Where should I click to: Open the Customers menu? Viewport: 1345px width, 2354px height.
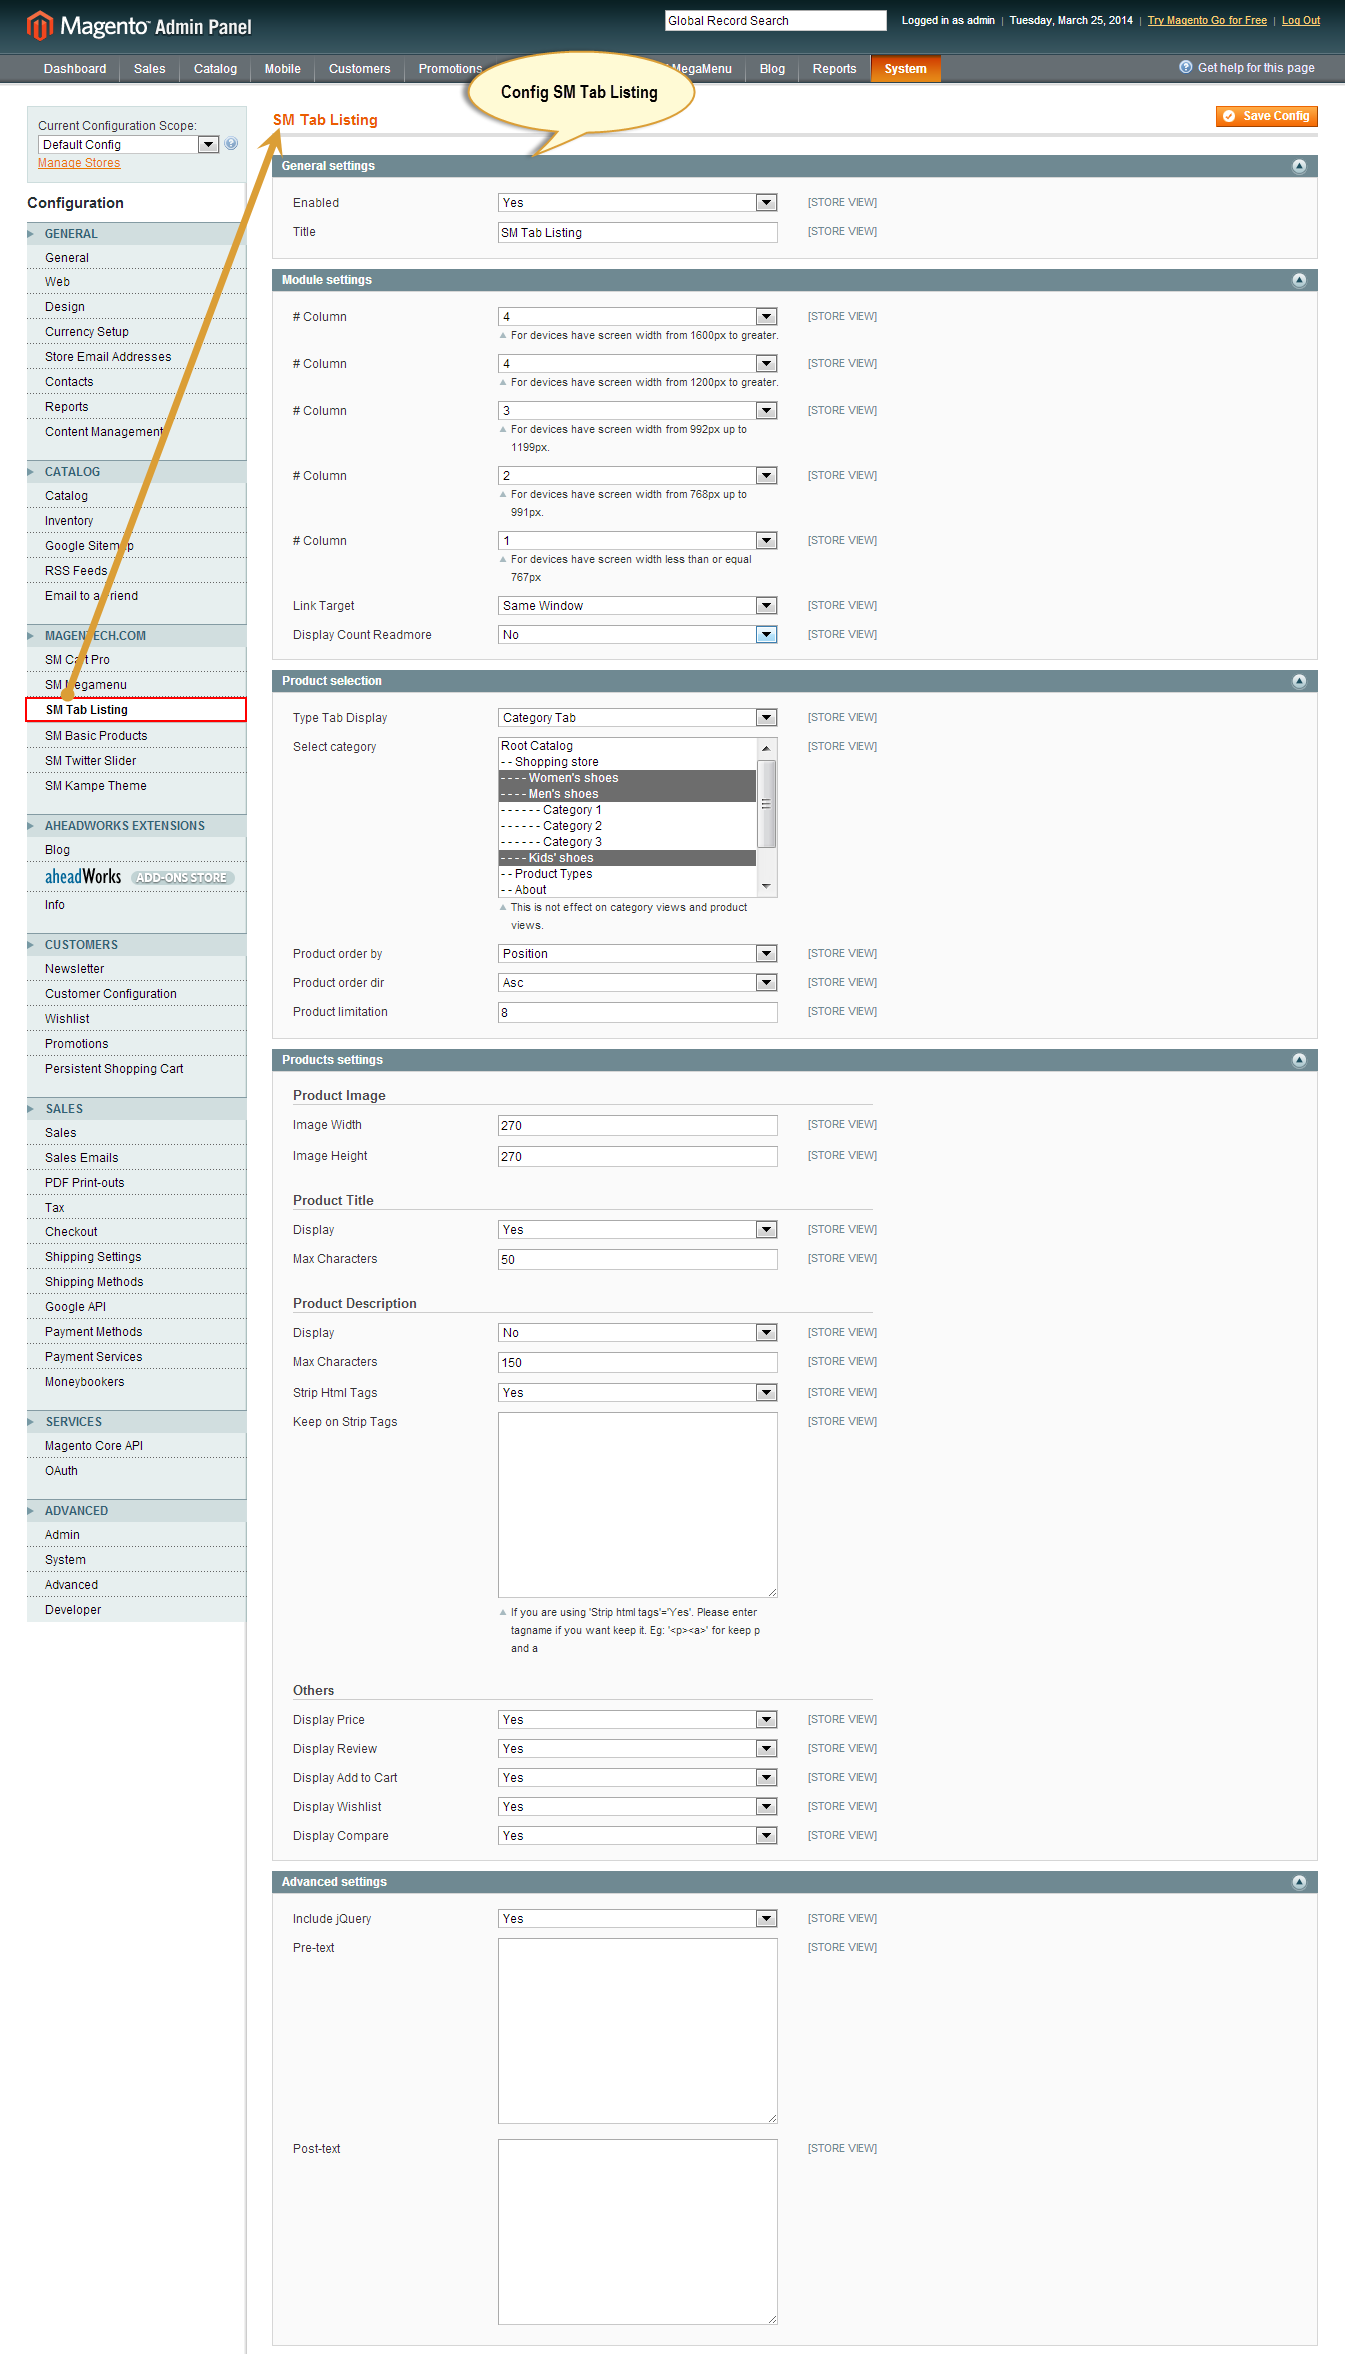click(360, 69)
